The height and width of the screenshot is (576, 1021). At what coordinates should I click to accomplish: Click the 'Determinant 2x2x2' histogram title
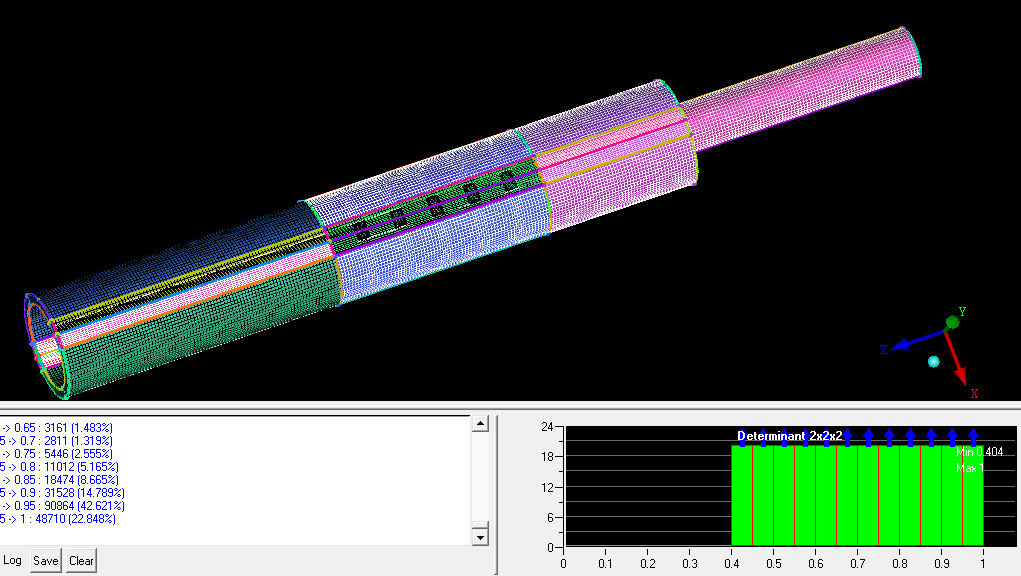(789, 436)
